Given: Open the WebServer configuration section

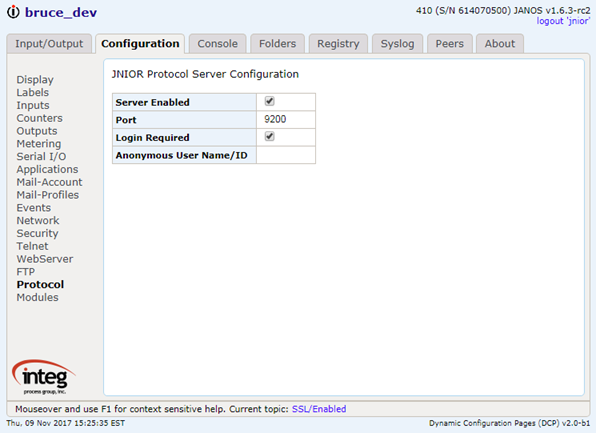Looking at the screenshot, I should point(45,259).
